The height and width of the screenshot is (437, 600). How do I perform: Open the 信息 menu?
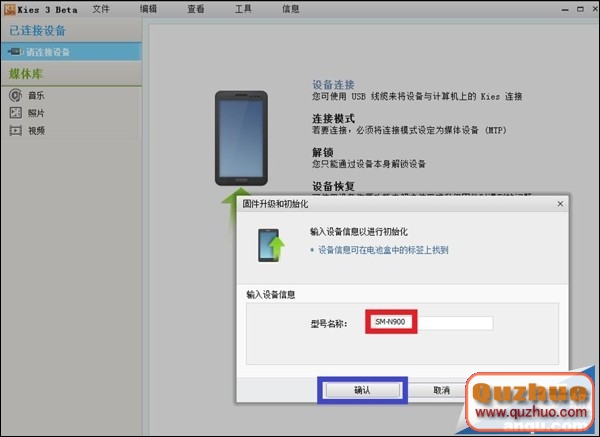290,9
